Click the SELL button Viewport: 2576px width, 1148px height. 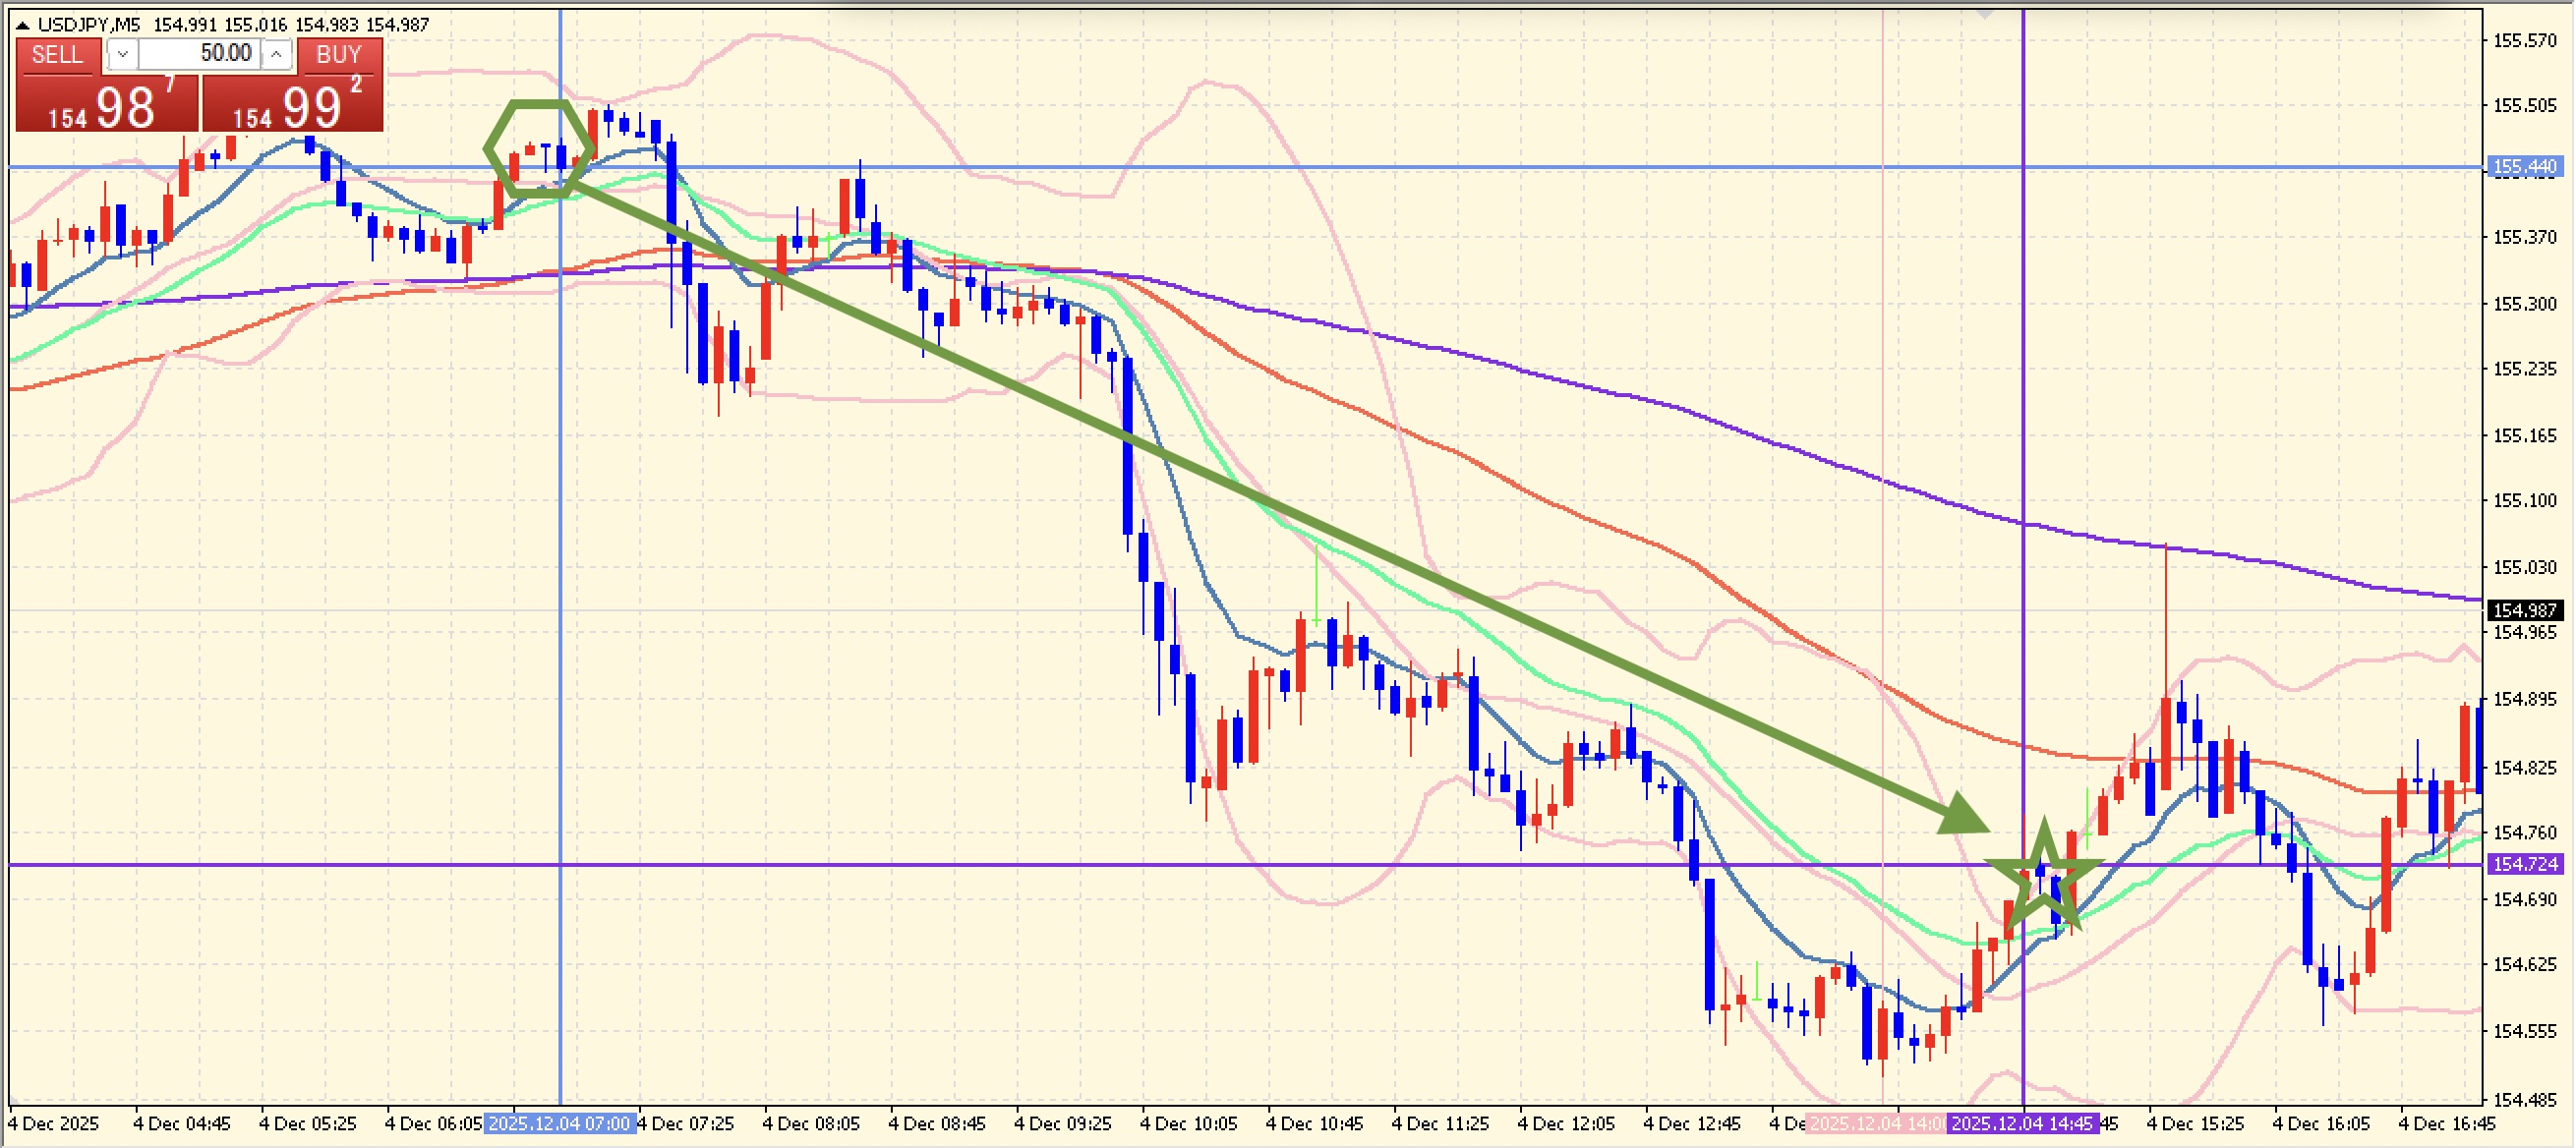pyautogui.click(x=57, y=55)
